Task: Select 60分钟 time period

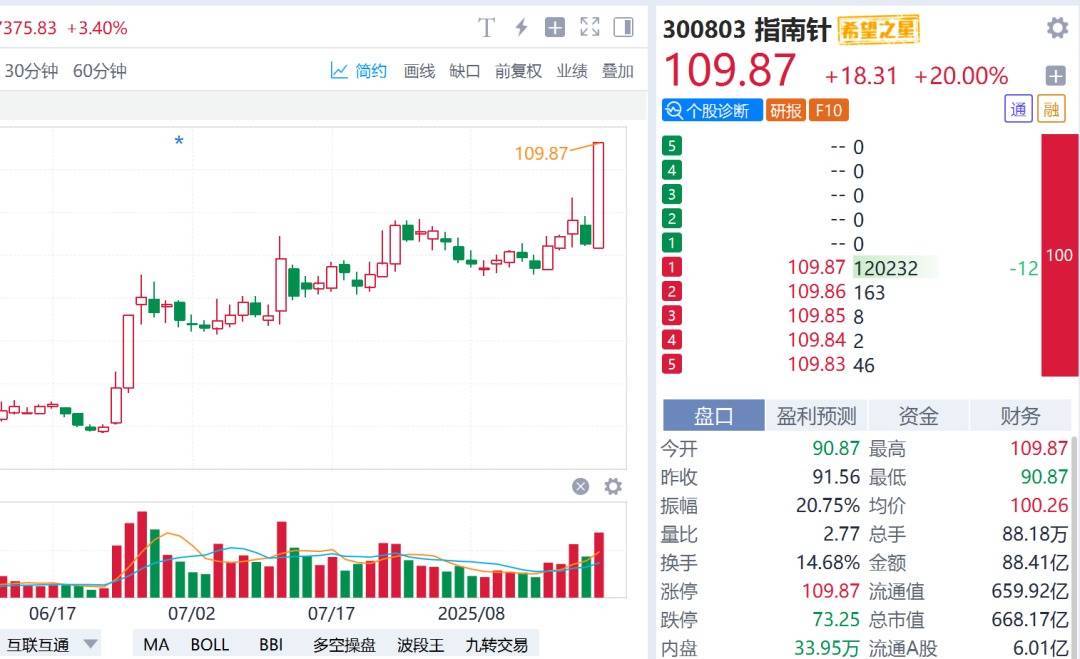Action: pyautogui.click(x=100, y=71)
